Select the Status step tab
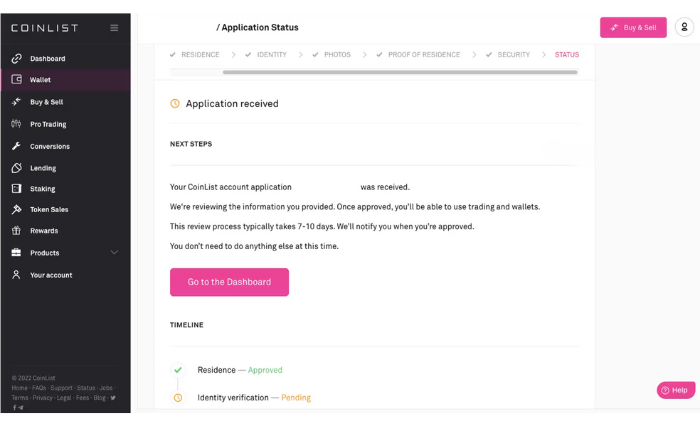This screenshot has height=426, width=700. (x=567, y=54)
